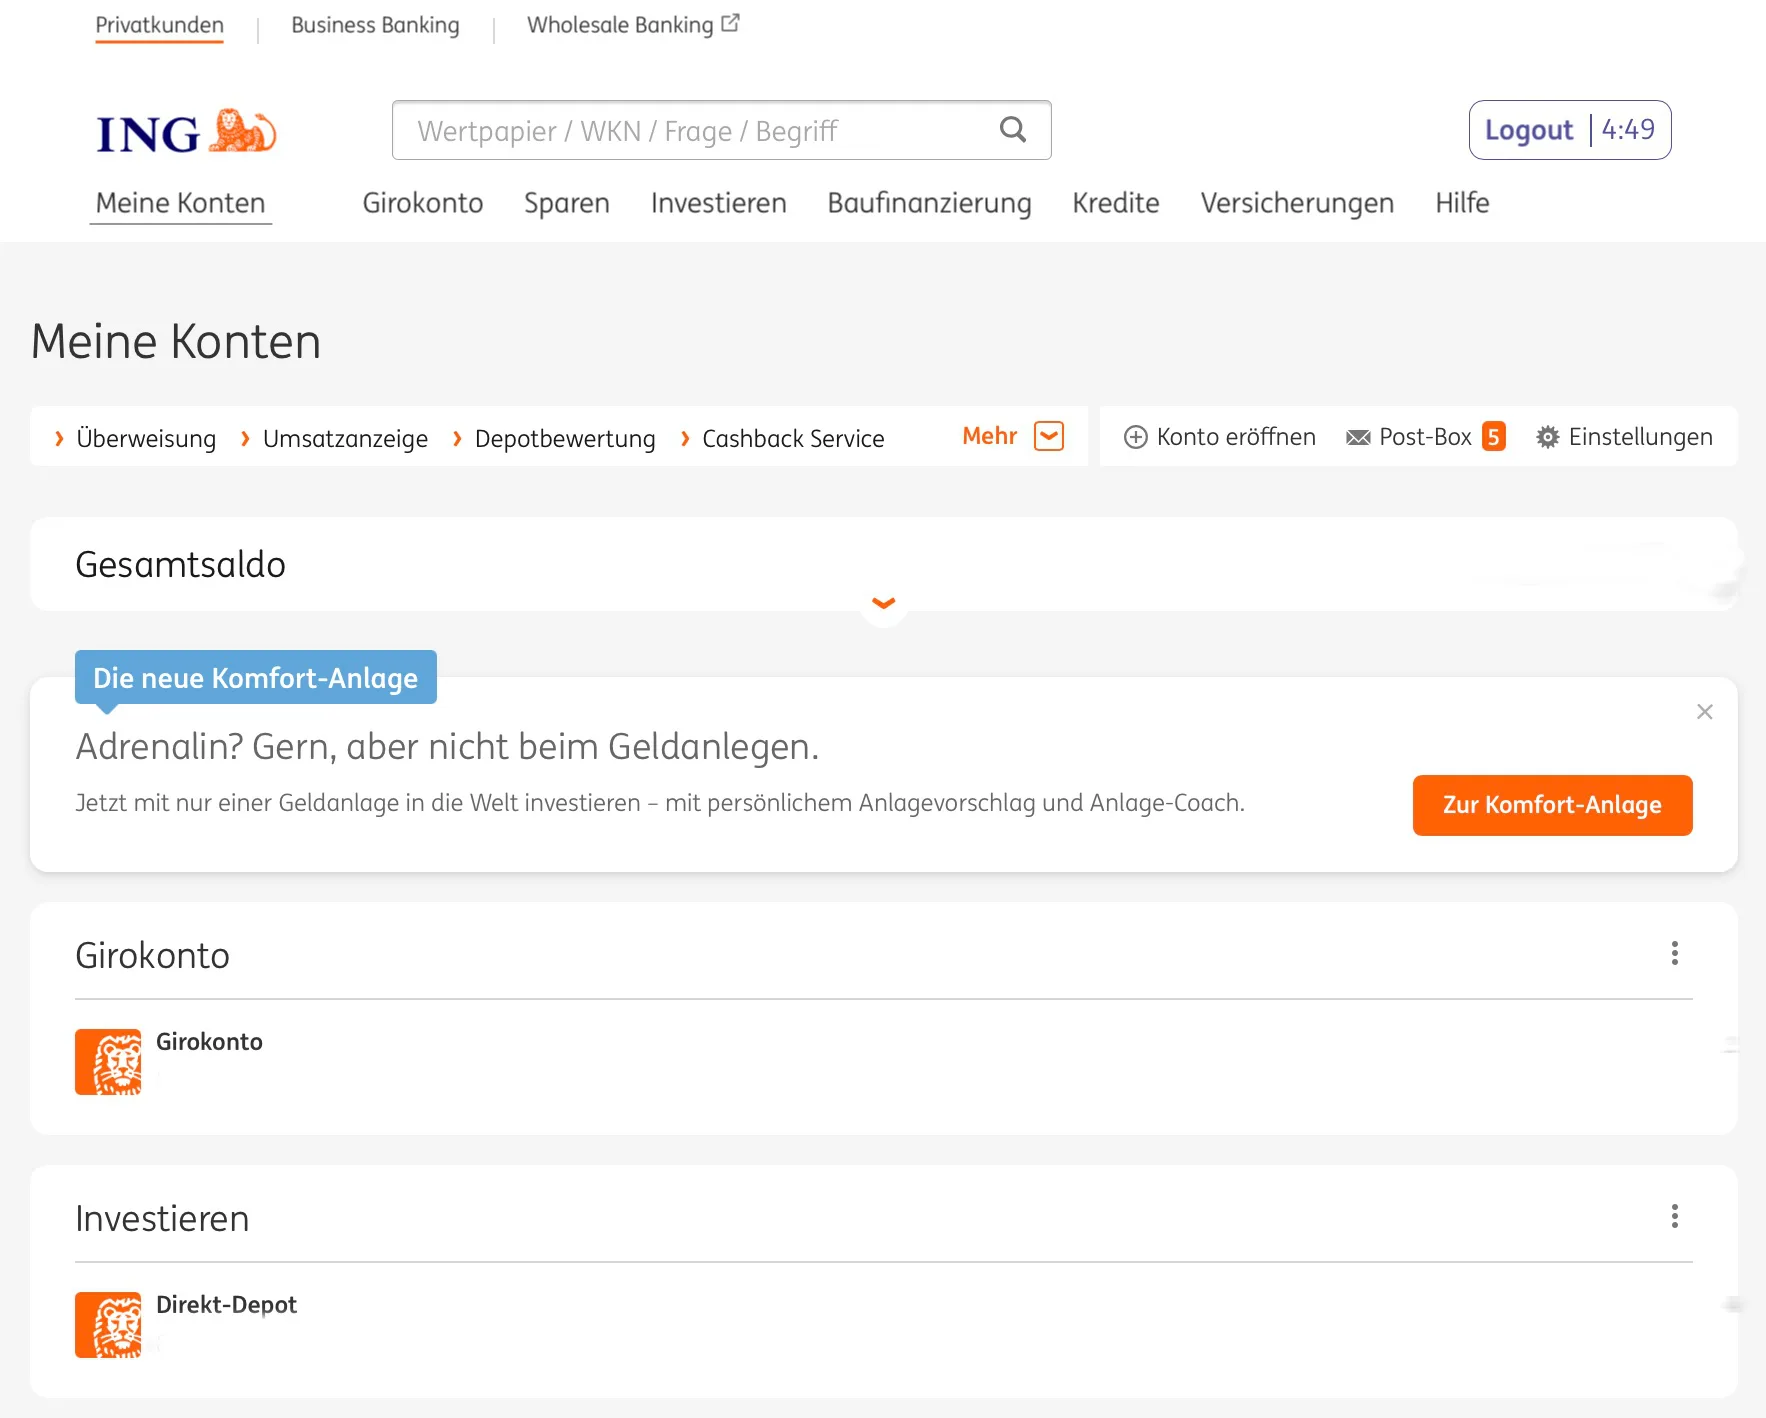This screenshot has width=1766, height=1418.
Task: Open the Versicherungen menu
Action: (x=1297, y=203)
